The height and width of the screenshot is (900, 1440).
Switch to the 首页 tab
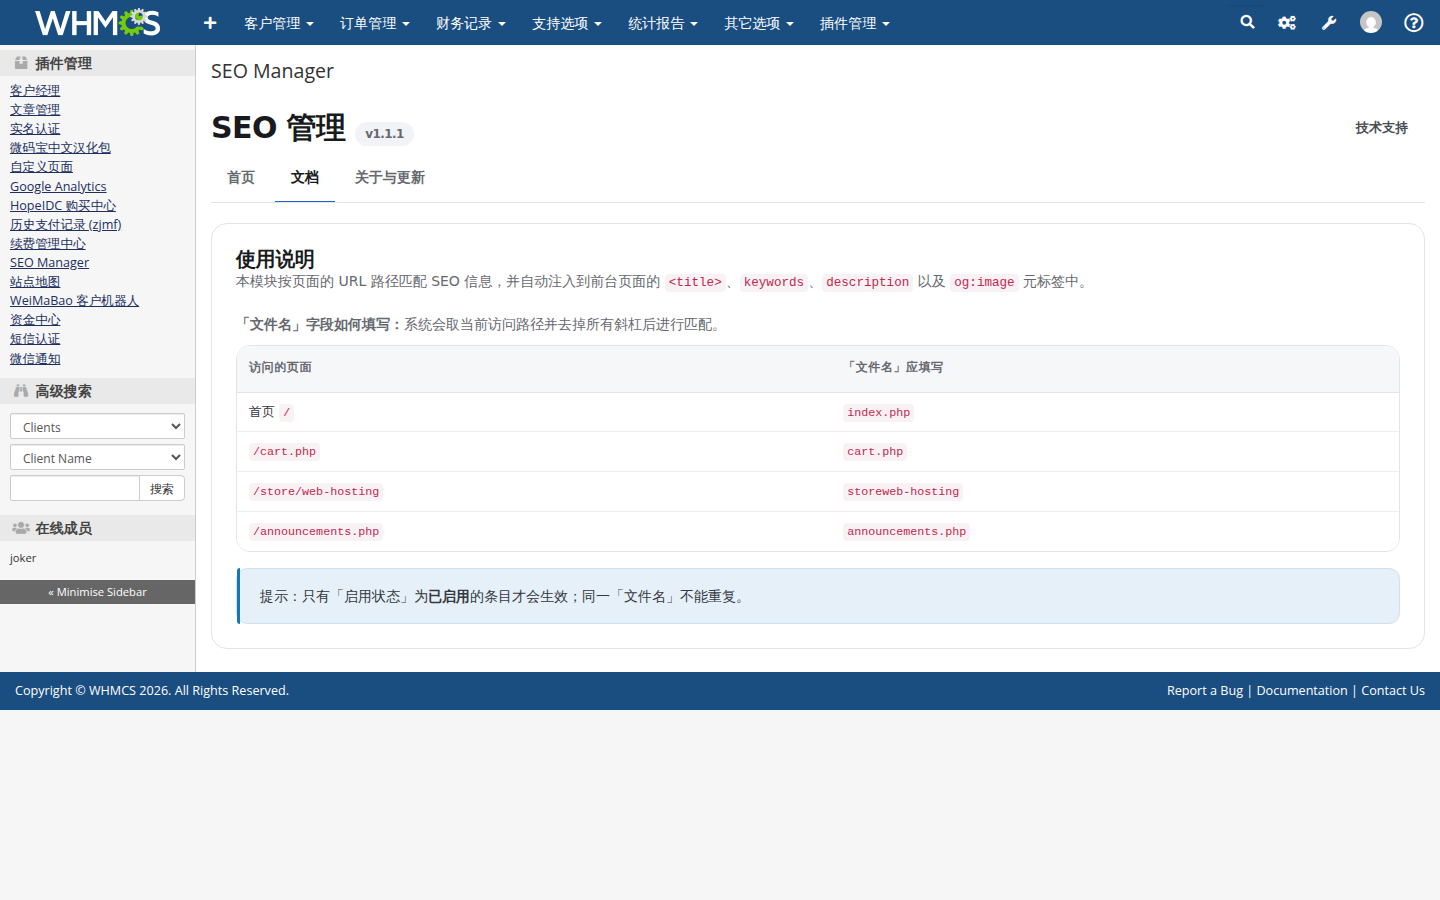click(x=241, y=178)
